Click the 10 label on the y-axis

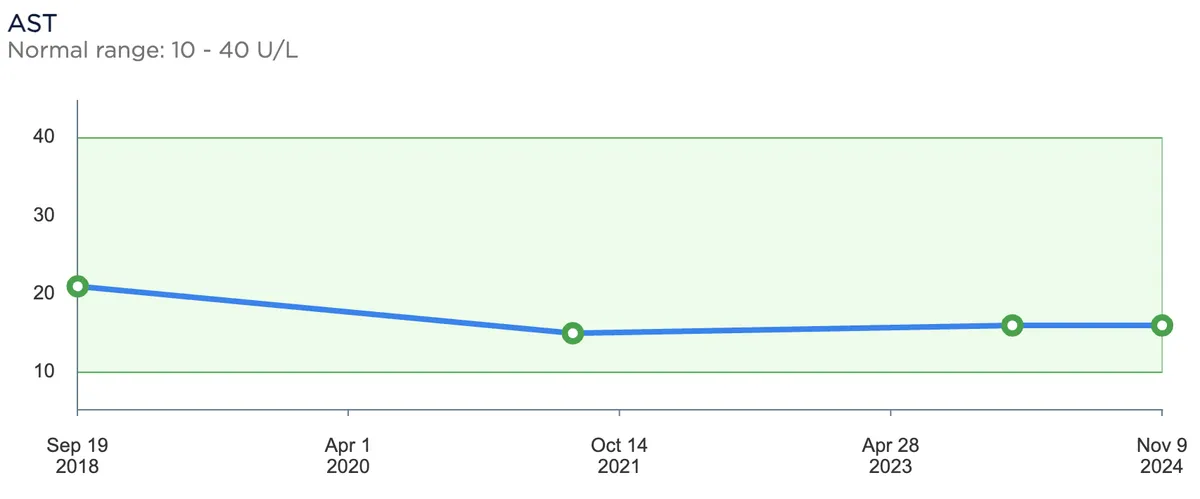(x=44, y=372)
